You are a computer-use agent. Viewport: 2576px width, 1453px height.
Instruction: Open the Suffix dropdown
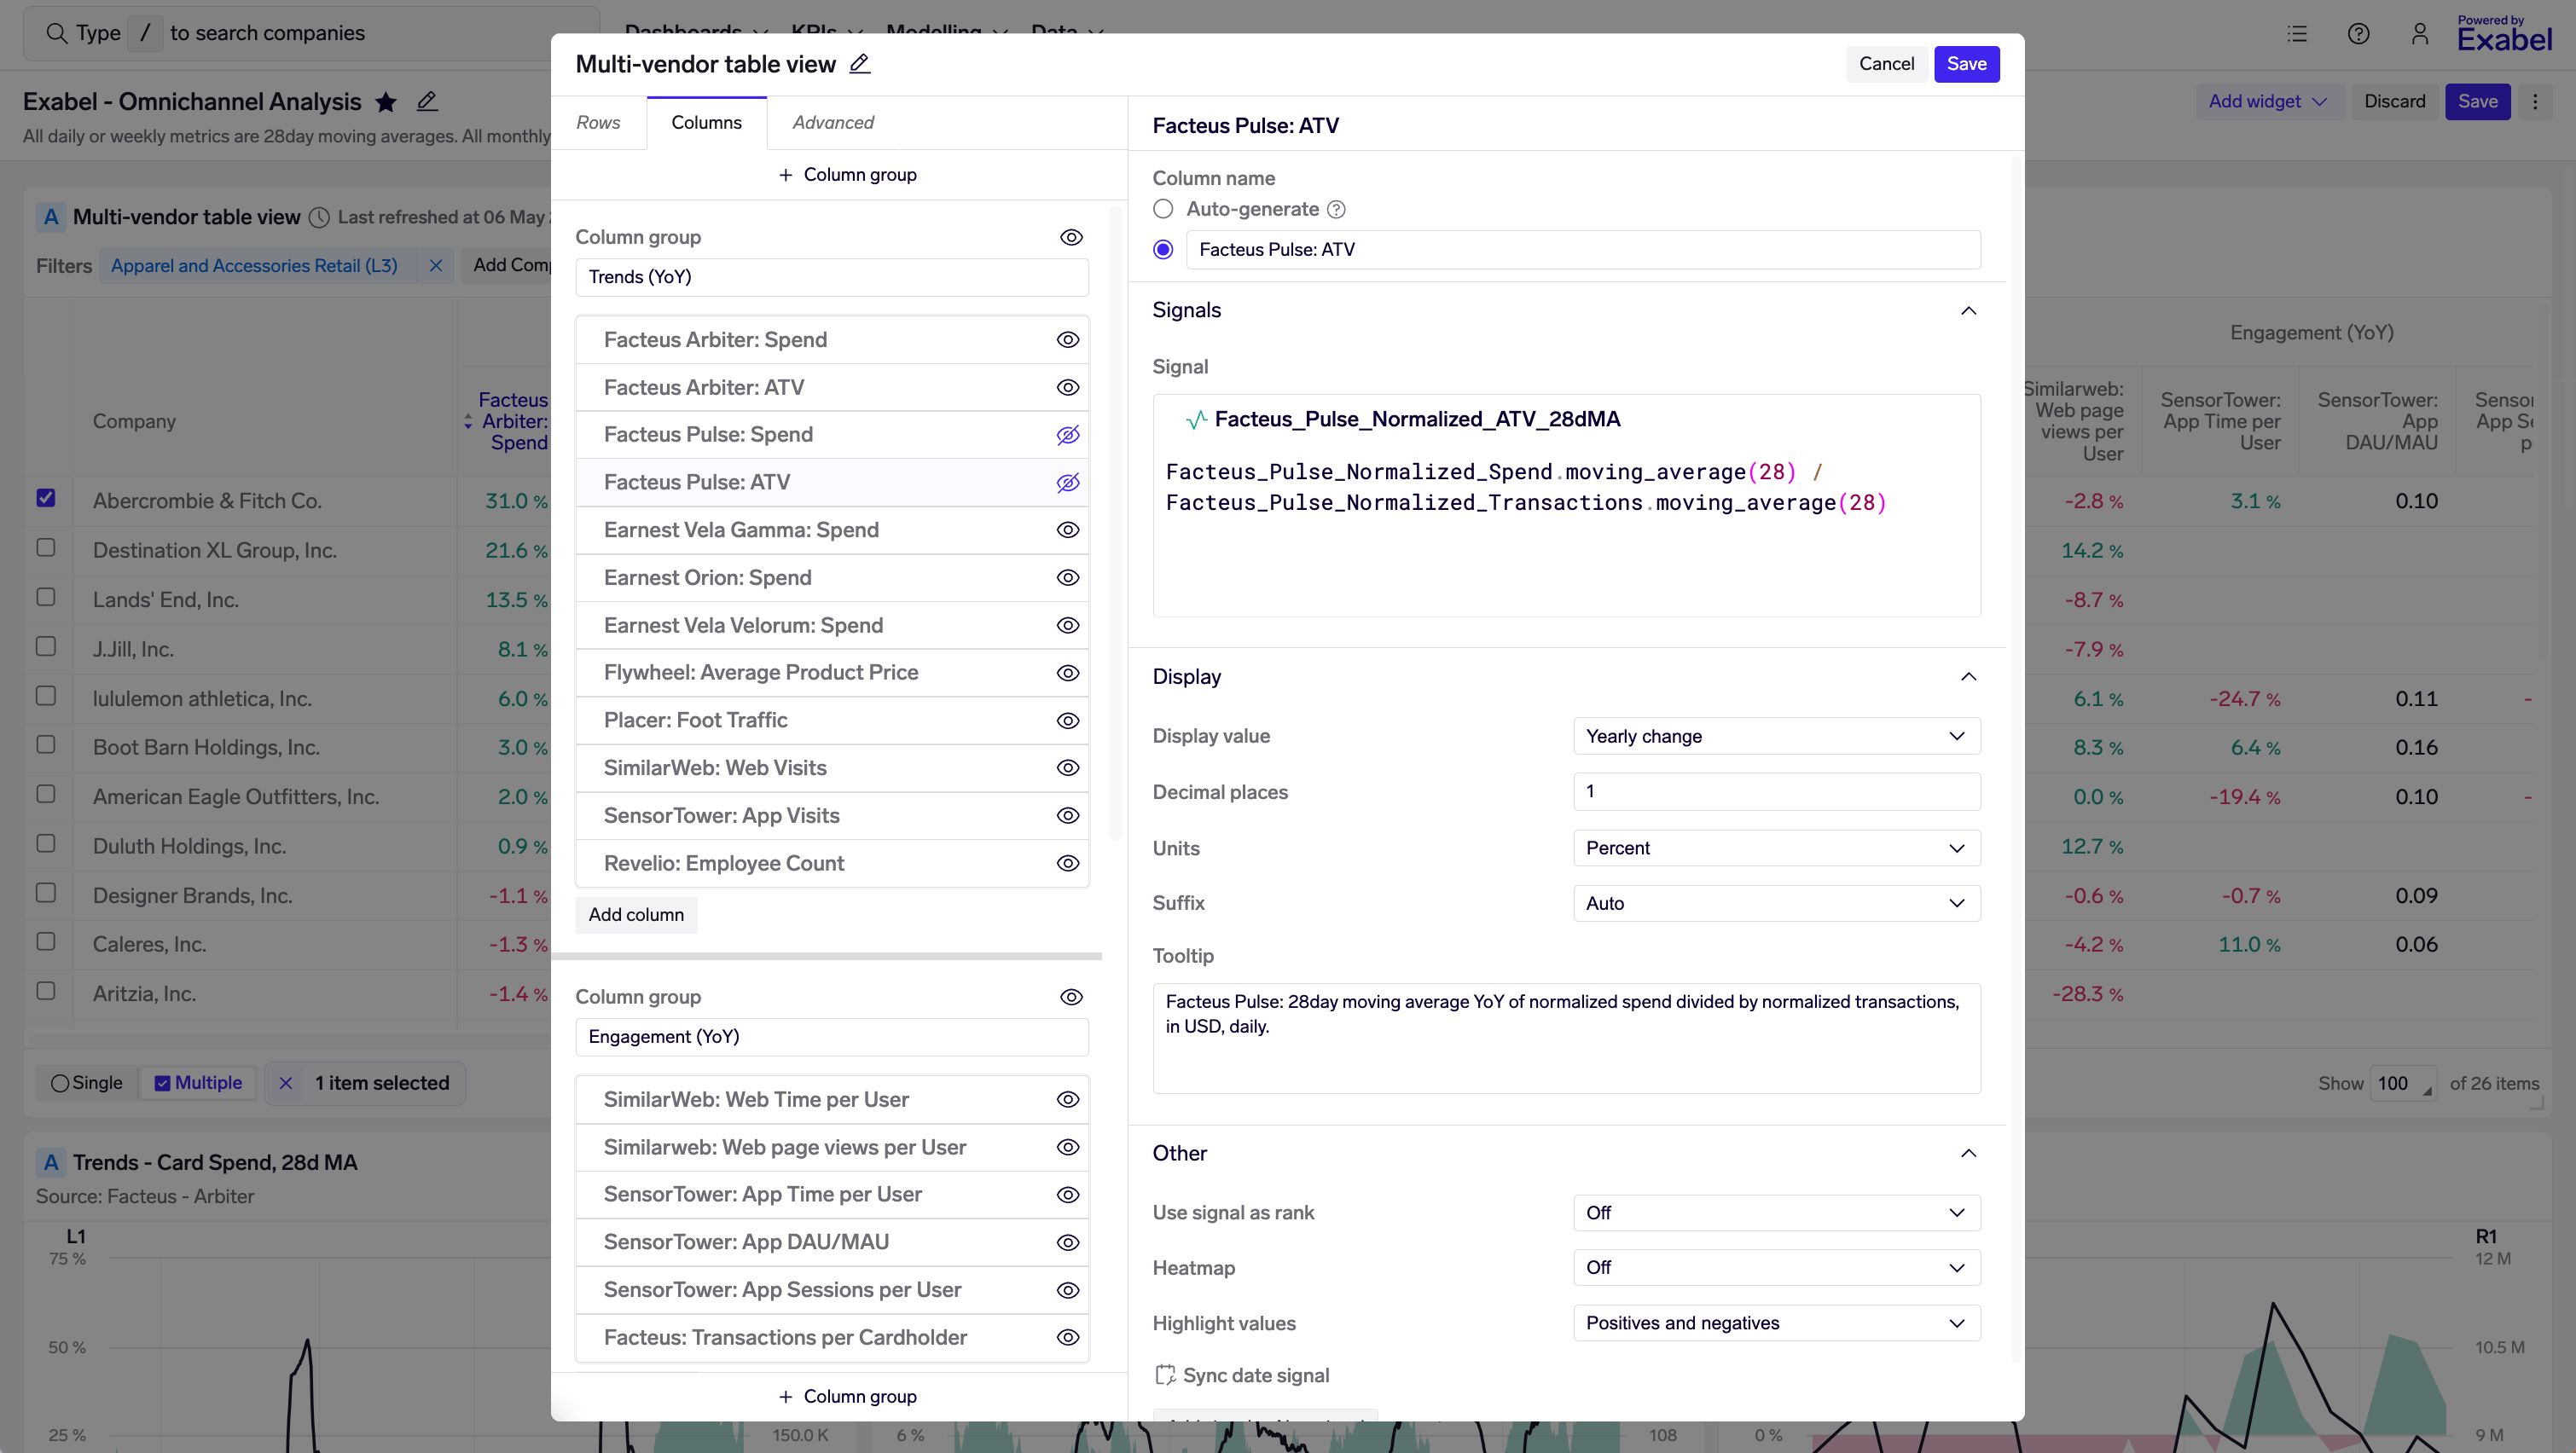tap(1776, 904)
